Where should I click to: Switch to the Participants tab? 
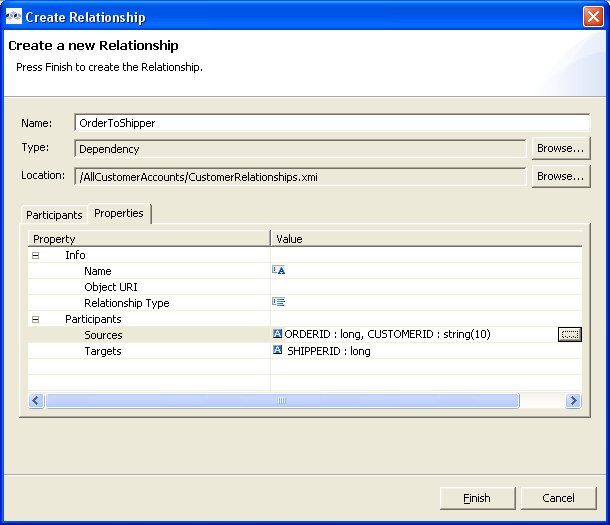(x=54, y=215)
